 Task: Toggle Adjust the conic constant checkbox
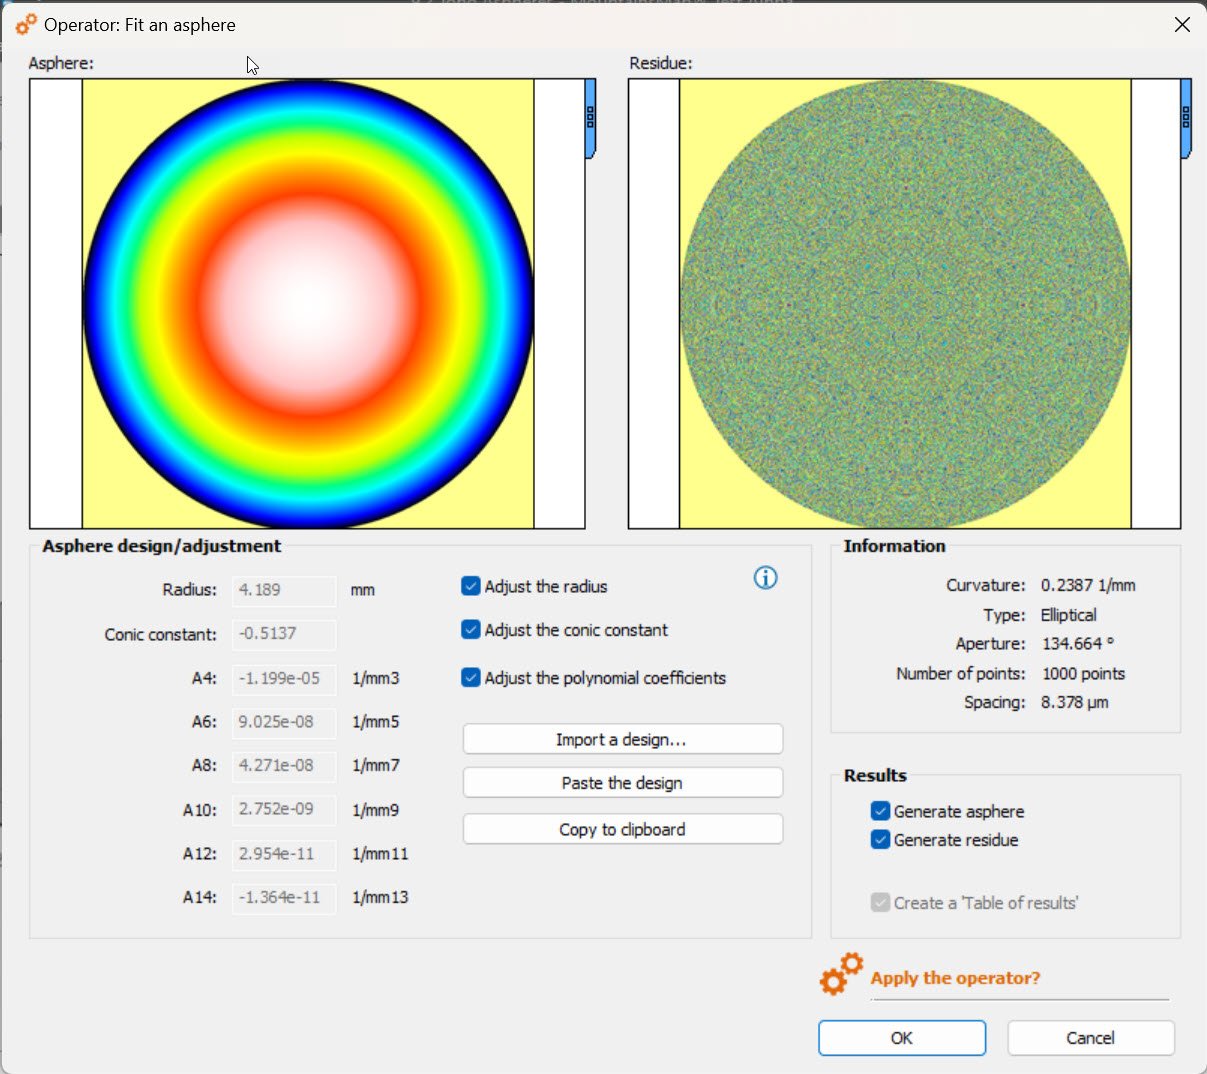point(471,629)
